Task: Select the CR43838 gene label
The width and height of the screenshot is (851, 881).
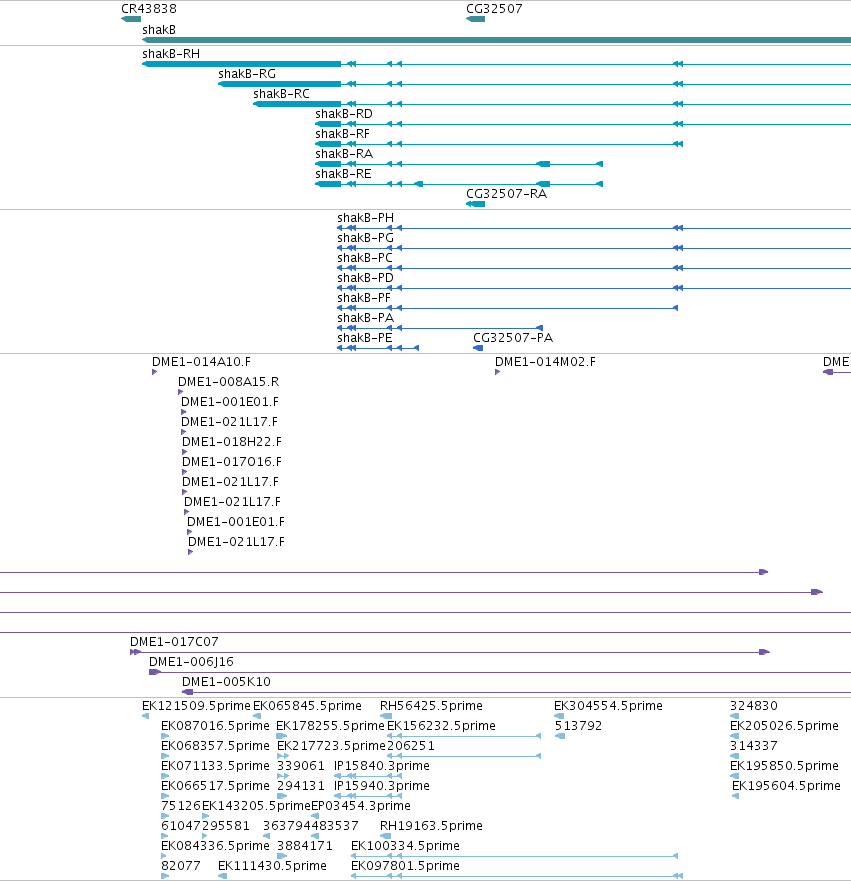Action: pos(149,9)
